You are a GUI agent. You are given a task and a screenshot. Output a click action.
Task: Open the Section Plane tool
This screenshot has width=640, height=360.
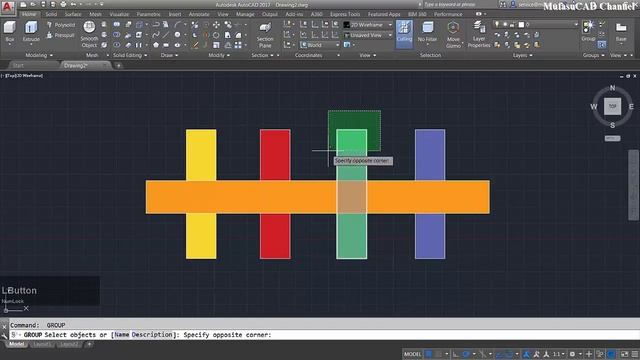coord(265,34)
